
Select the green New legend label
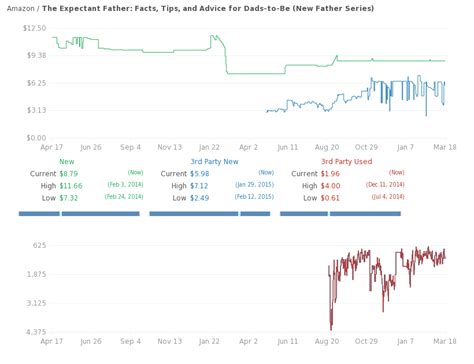click(x=67, y=162)
